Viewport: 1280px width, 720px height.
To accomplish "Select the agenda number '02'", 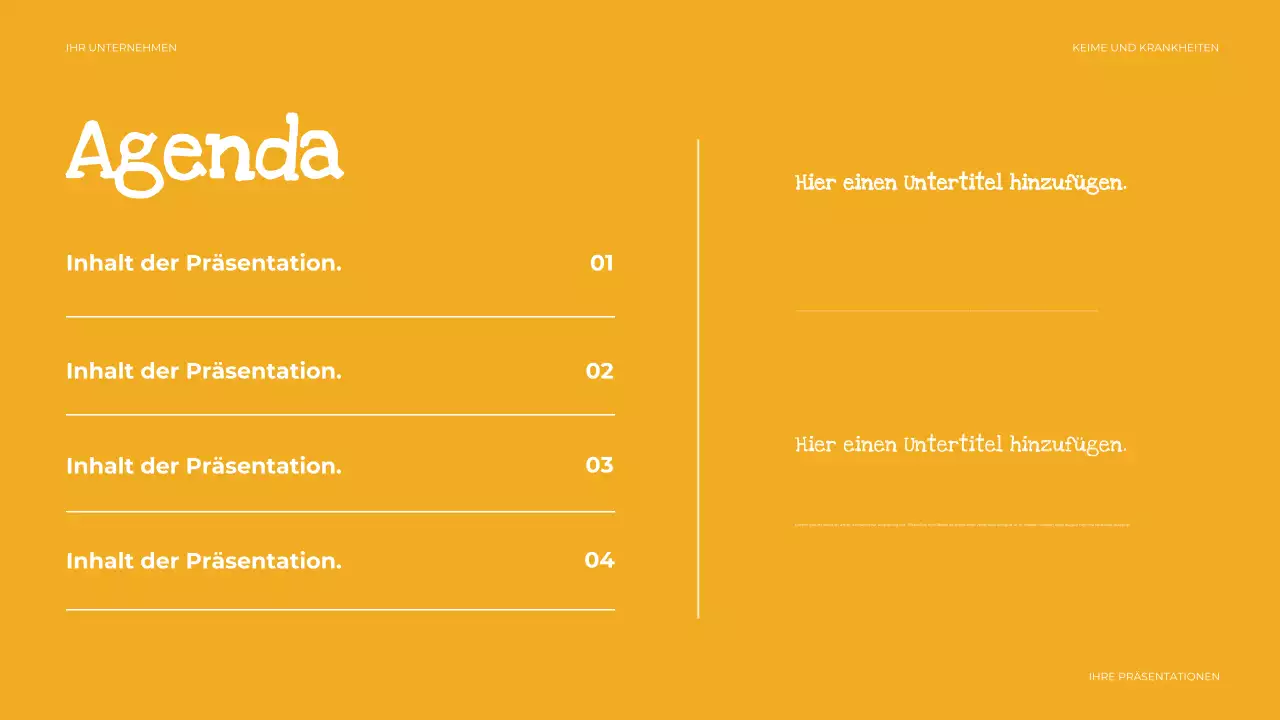I will pyautogui.click(x=599, y=371).
